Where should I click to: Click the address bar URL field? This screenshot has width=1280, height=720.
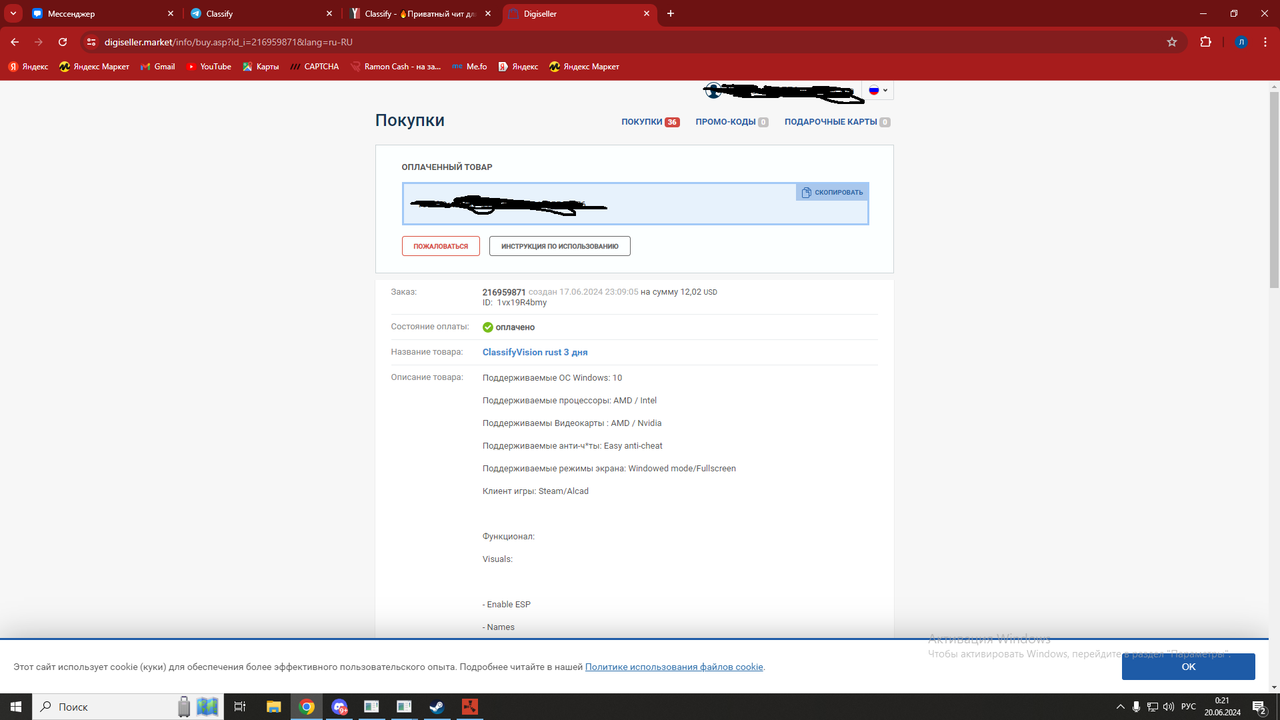point(630,42)
